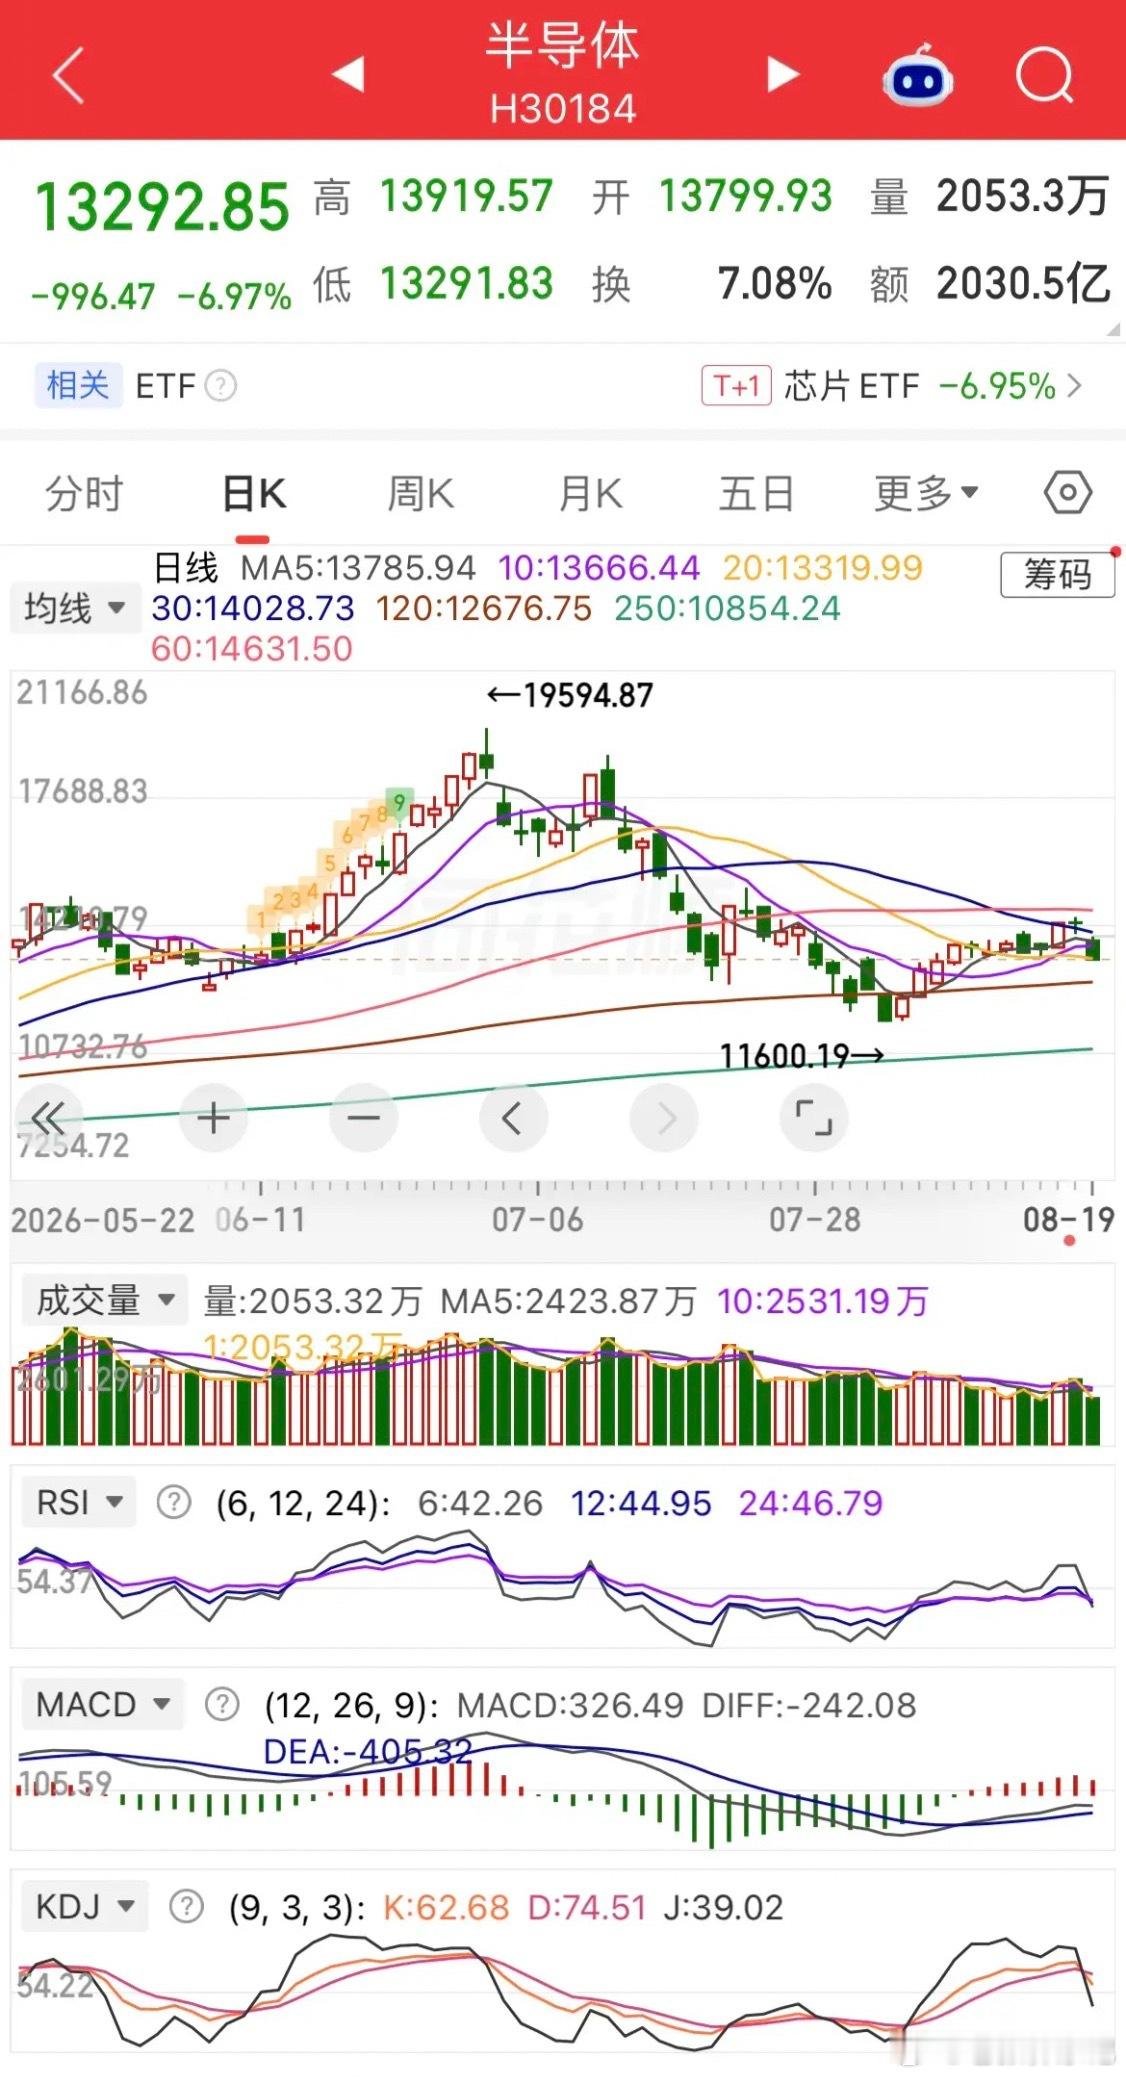
Task: Open the MACD indicator dropdown
Action: click(102, 1704)
